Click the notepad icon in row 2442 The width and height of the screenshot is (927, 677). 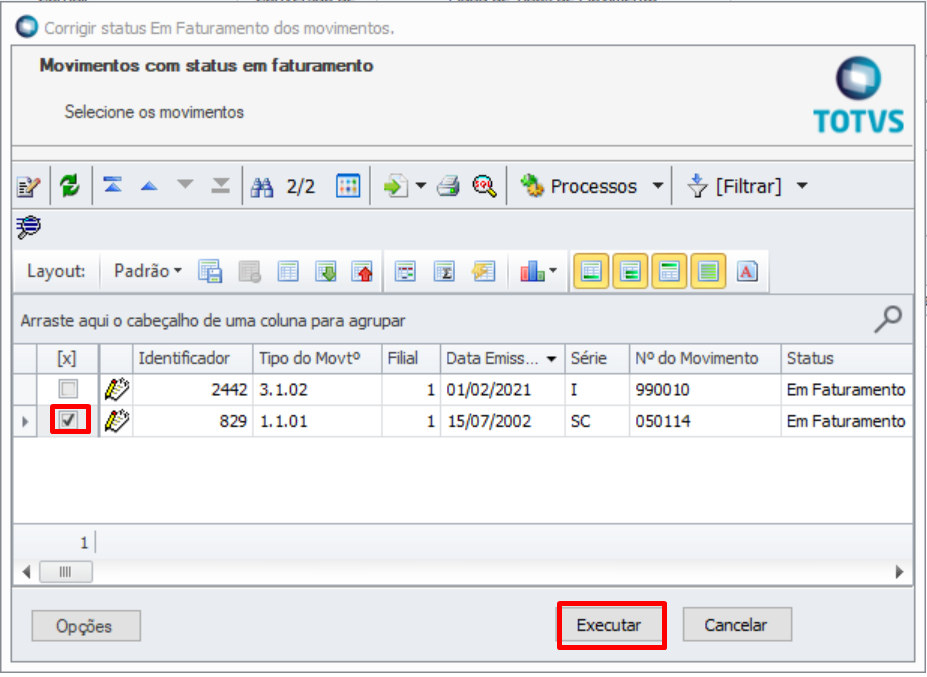point(116,389)
